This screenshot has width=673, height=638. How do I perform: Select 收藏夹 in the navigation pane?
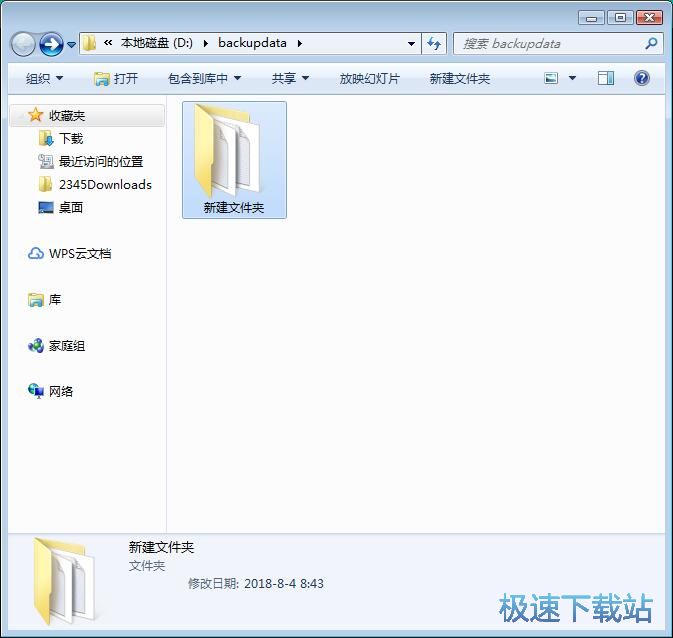click(x=87, y=115)
